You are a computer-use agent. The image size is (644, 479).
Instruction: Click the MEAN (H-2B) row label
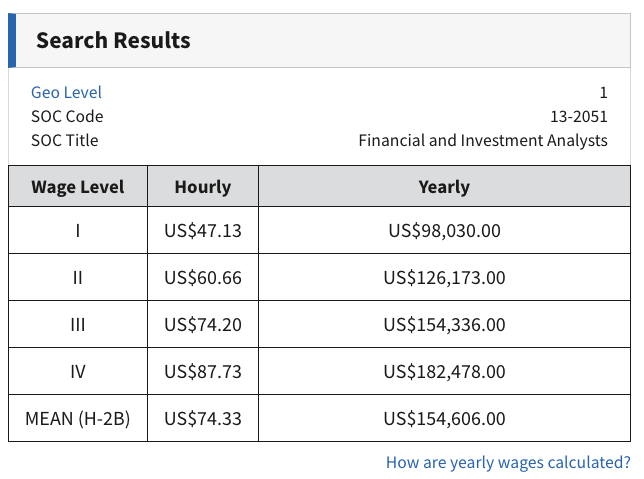[x=78, y=419]
